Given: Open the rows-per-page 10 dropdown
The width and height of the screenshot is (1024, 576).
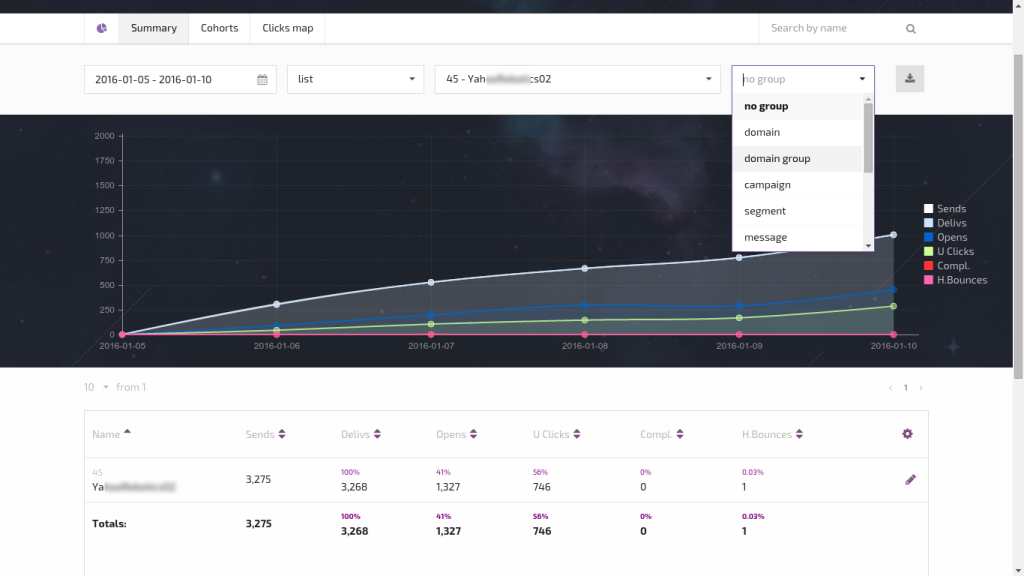Looking at the screenshot, I should point(96,387).
